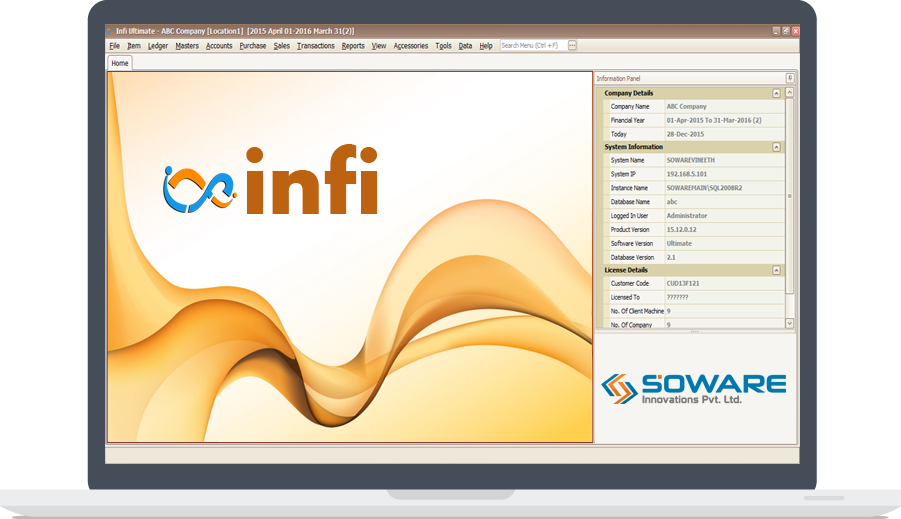This screenshot has width=901, height=519.
Task: Click the Company Name label
Action: tap(630, 107)
